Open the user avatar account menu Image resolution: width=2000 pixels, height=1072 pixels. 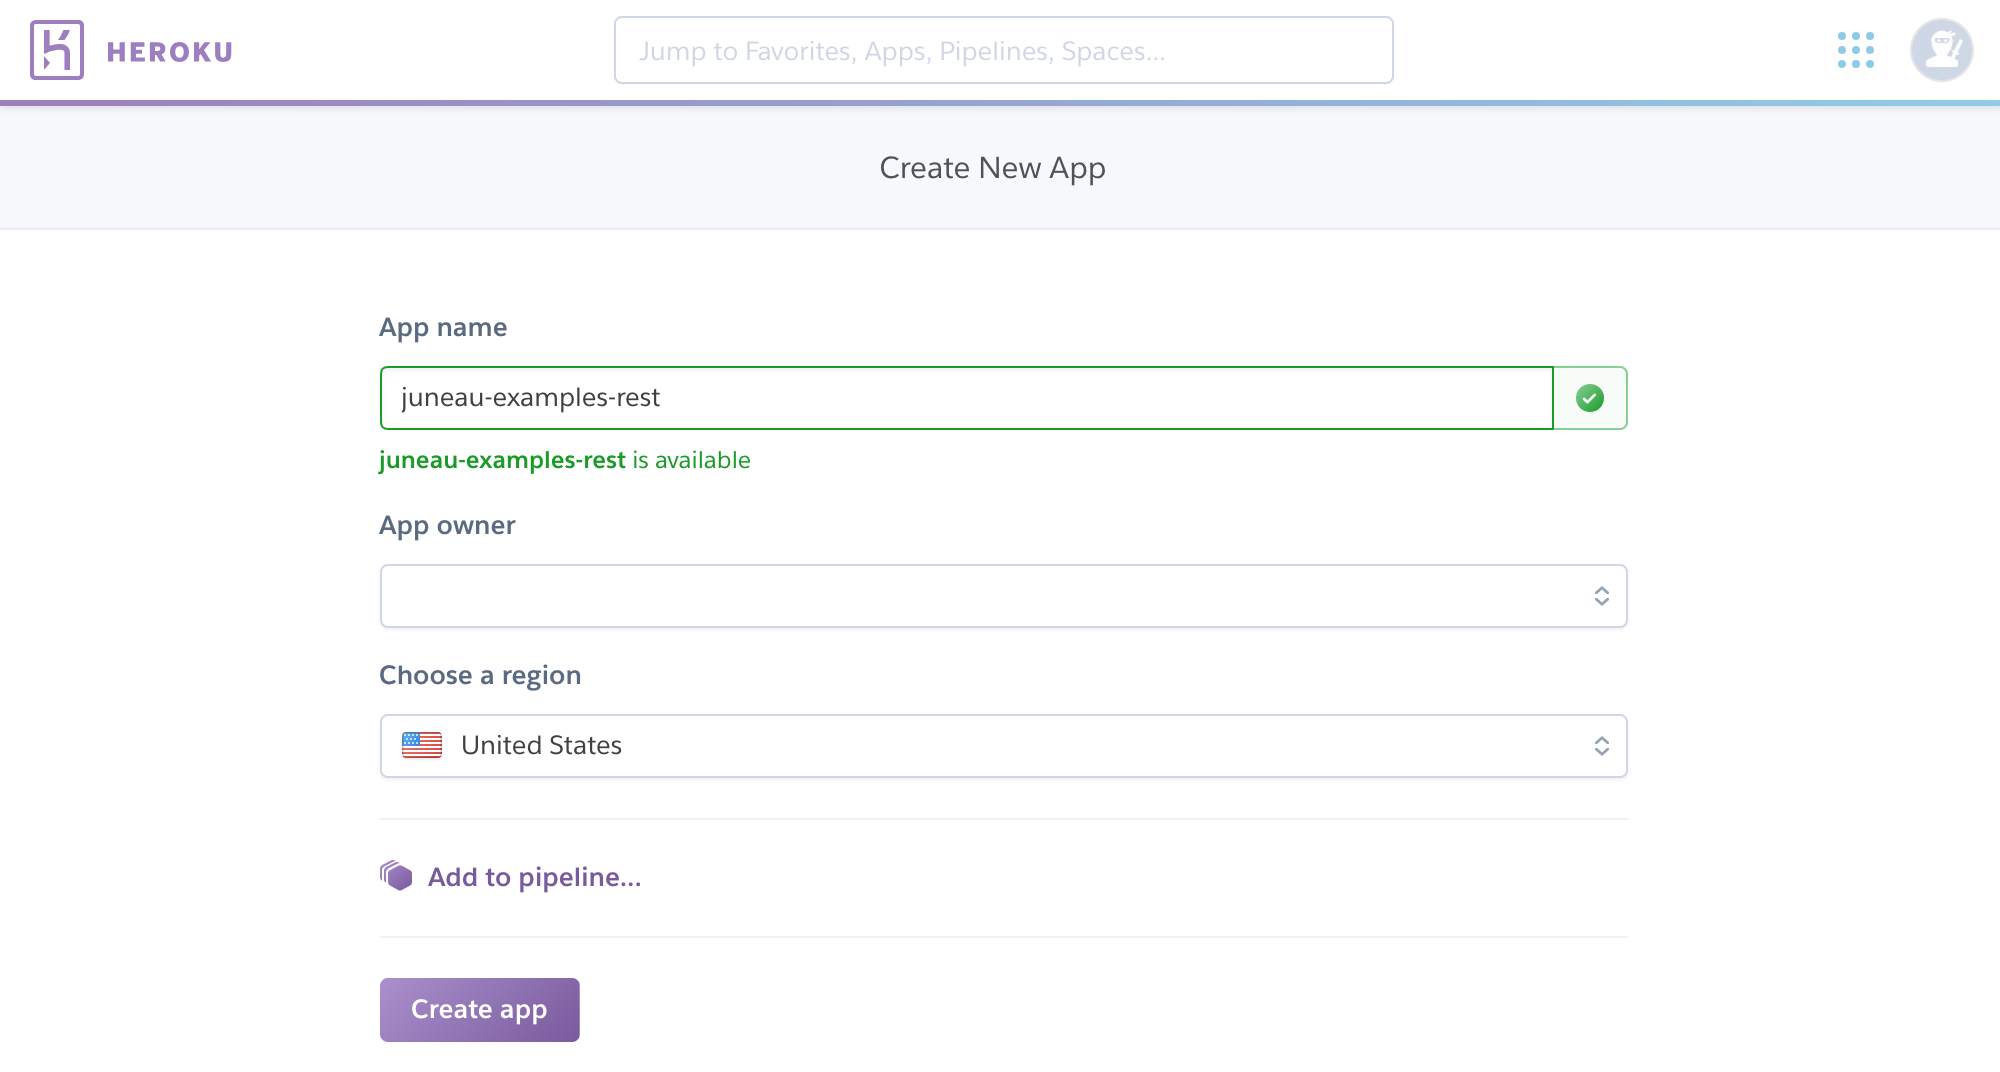[1941, 50]
